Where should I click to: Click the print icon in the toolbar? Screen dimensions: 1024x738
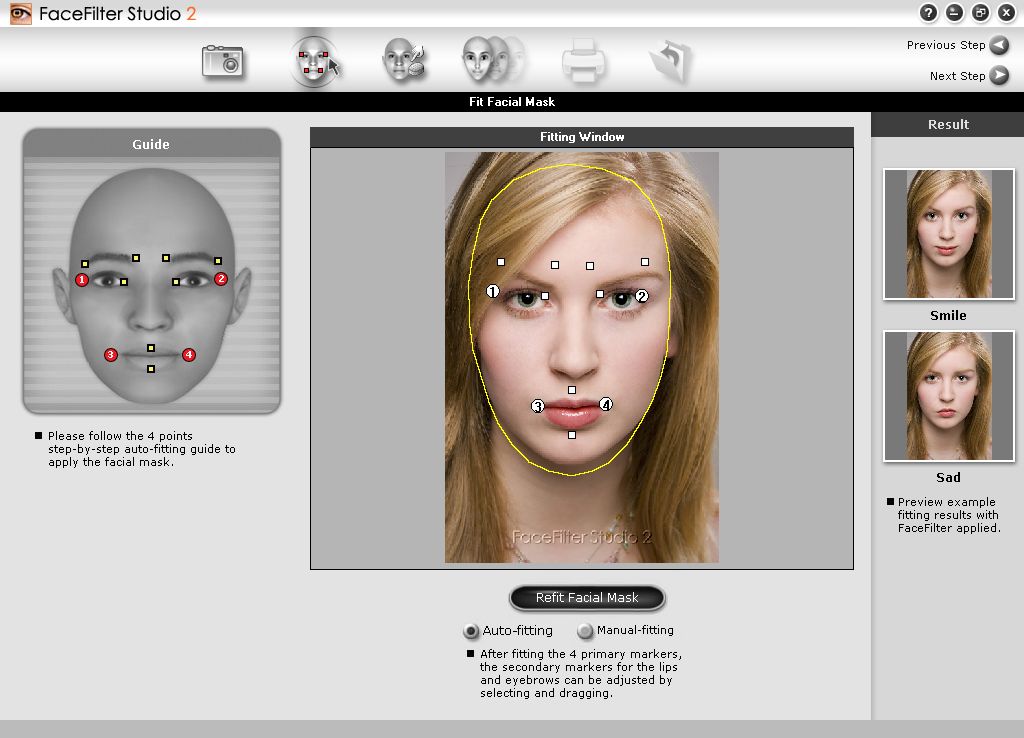click(583, 60)
